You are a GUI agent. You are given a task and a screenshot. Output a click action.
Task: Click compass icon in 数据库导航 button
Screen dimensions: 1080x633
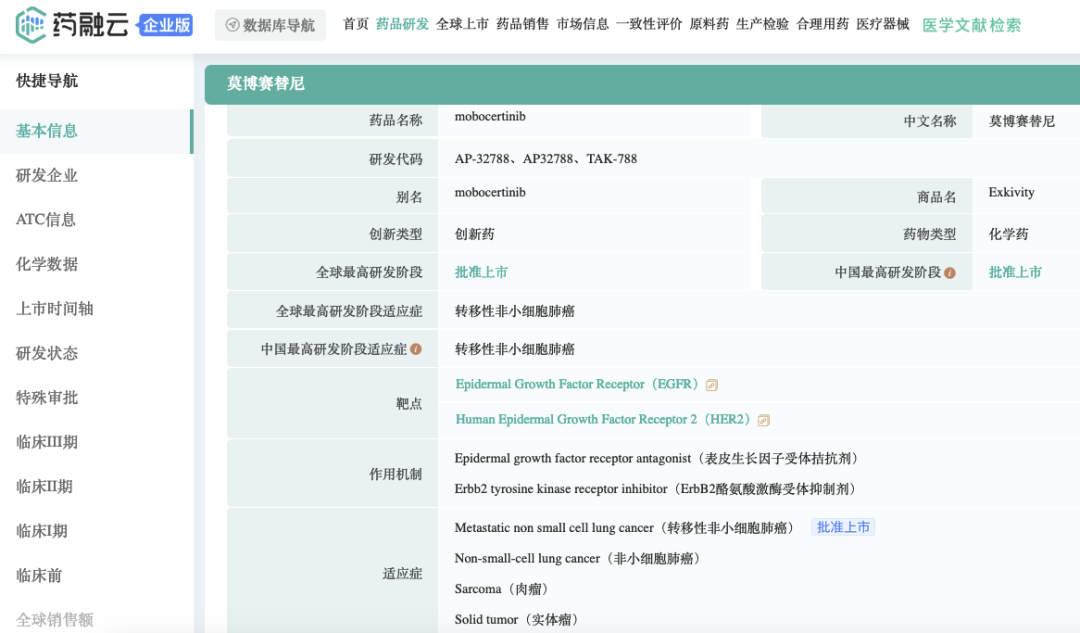pos(233,25)
